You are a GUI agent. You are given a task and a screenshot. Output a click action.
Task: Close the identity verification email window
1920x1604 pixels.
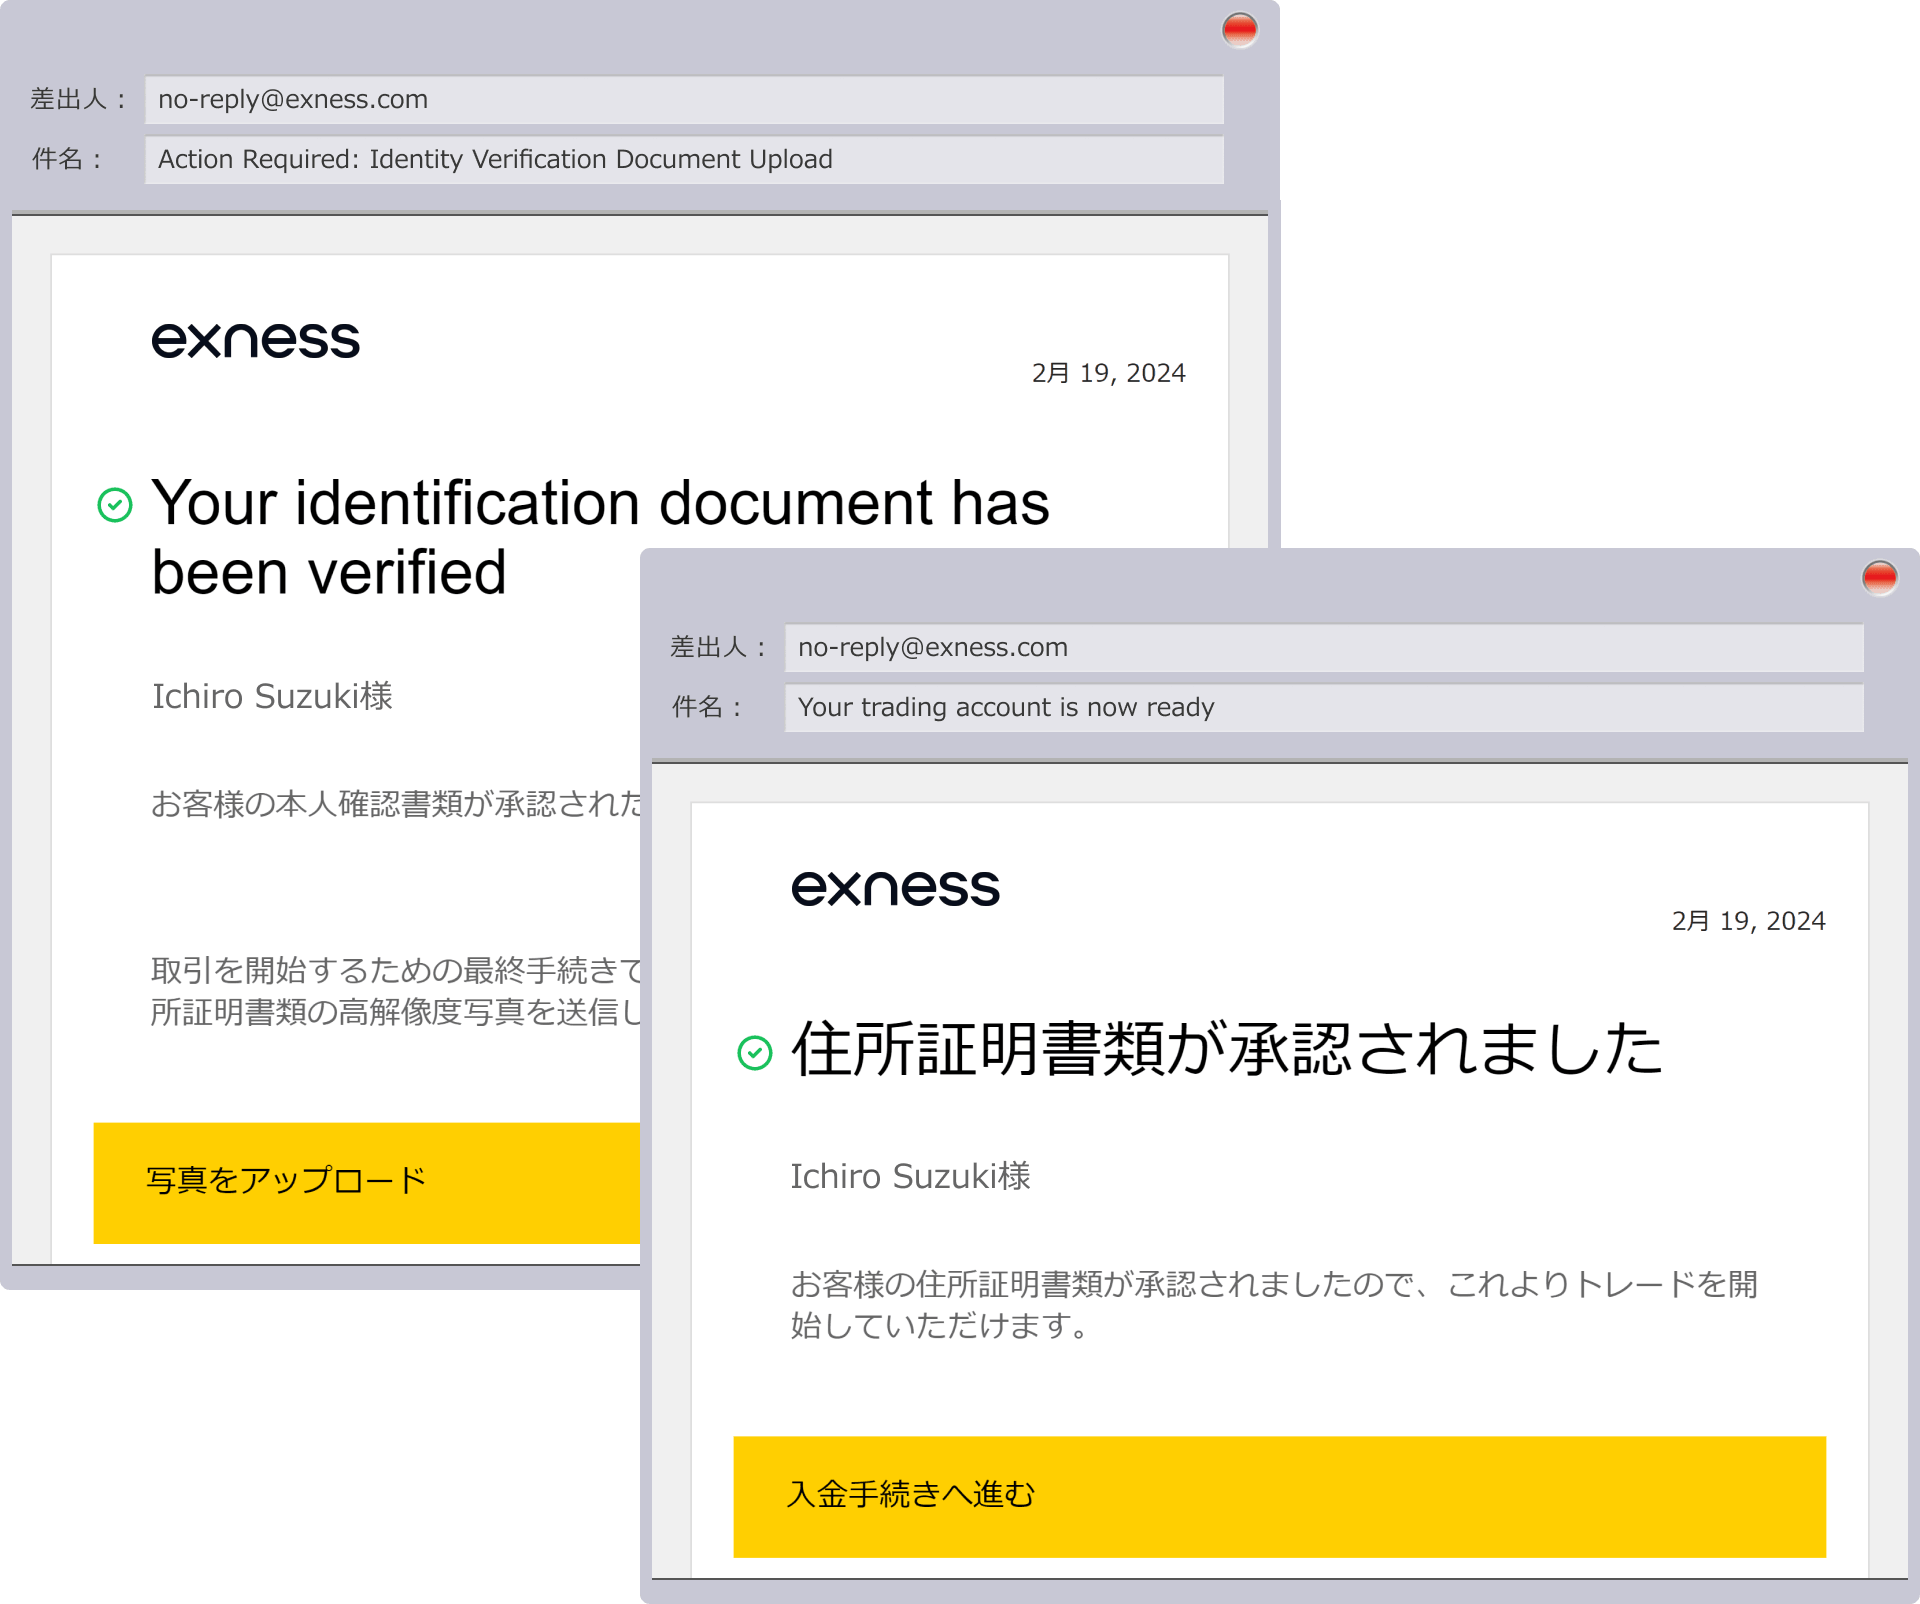click(x=1239, y=30)
